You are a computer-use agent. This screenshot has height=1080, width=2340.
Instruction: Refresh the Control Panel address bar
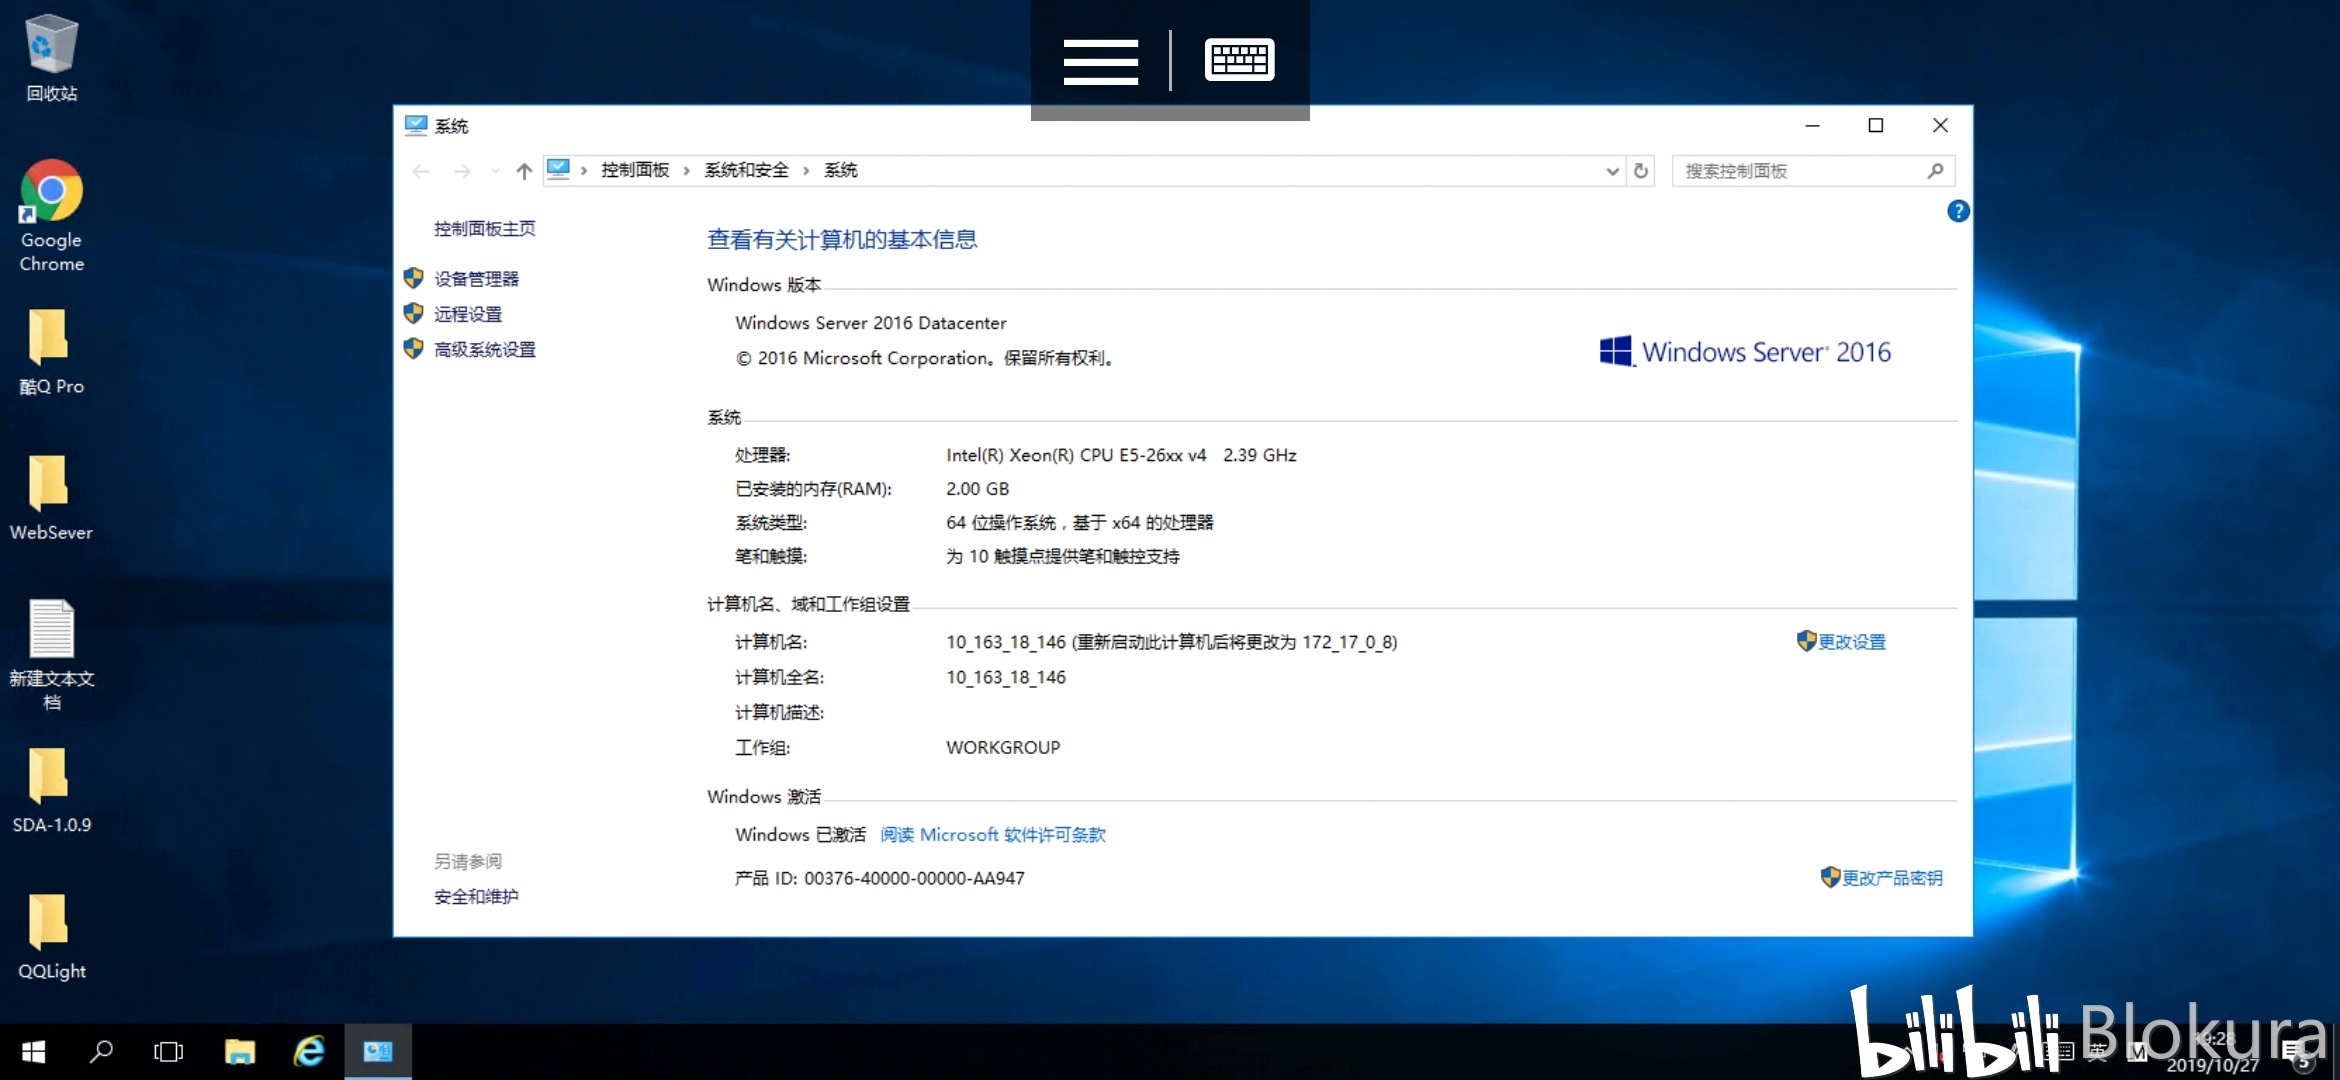(1641, 171)
